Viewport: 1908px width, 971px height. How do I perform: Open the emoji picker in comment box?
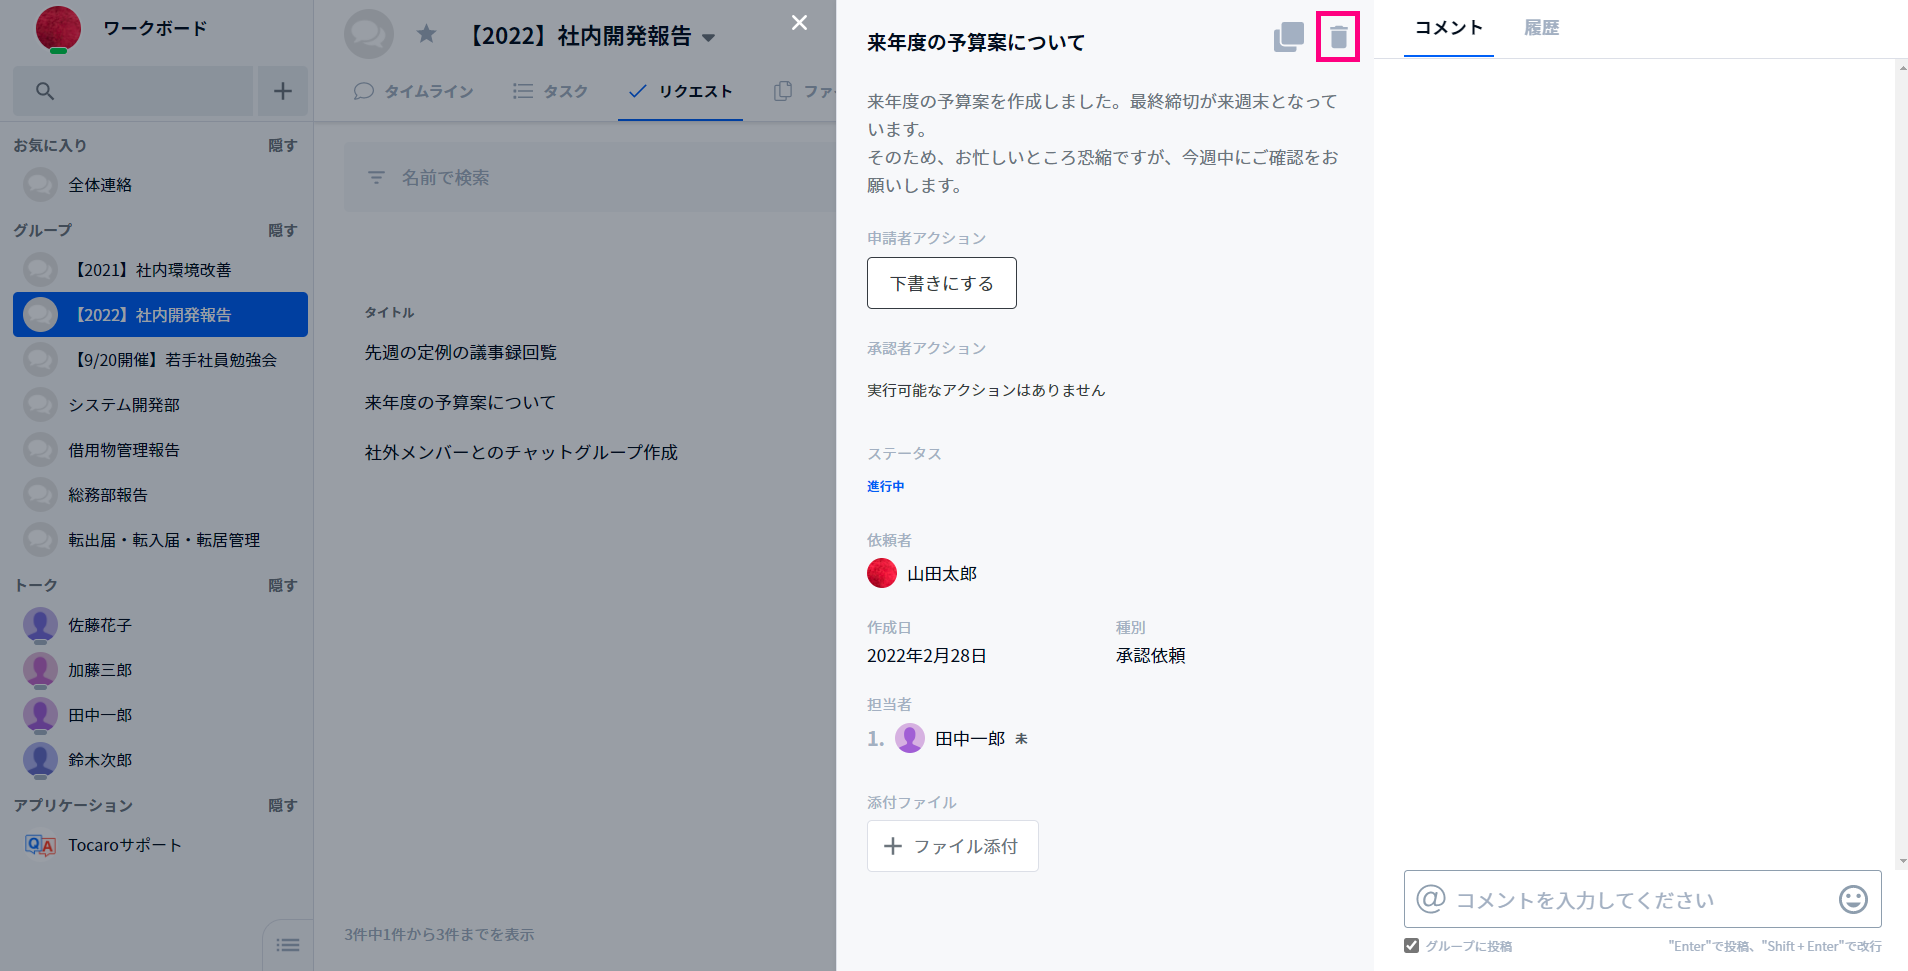pyautogui.click(x=1852, y=899)
